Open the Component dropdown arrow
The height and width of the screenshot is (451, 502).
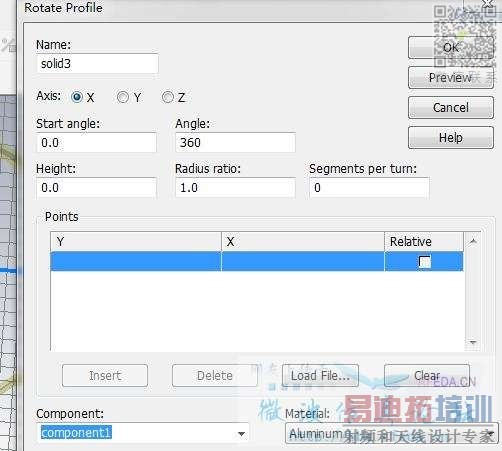(x=242, y=433)
